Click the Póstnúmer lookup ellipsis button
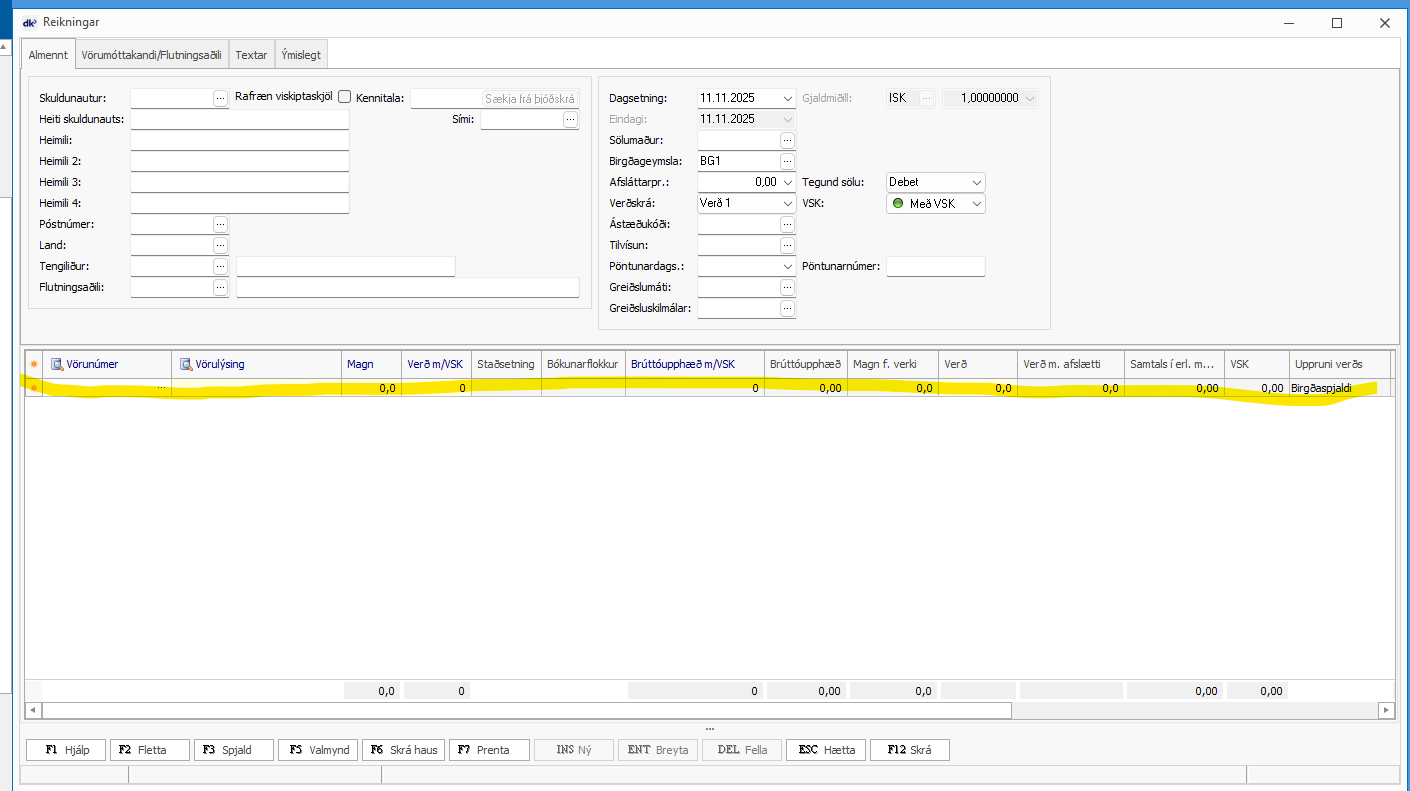 click(x=221, y=224)
